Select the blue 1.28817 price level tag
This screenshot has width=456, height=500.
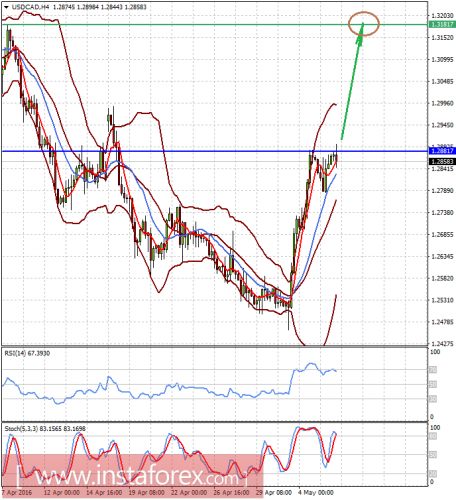[x=442, y=151]
